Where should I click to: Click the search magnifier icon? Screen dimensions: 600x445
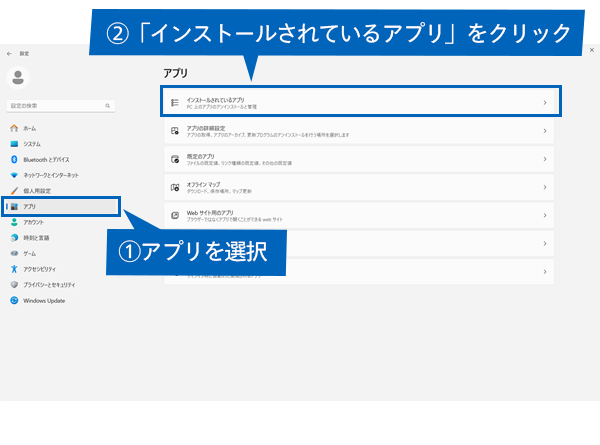pyautogui.click(x=108, y=105)
